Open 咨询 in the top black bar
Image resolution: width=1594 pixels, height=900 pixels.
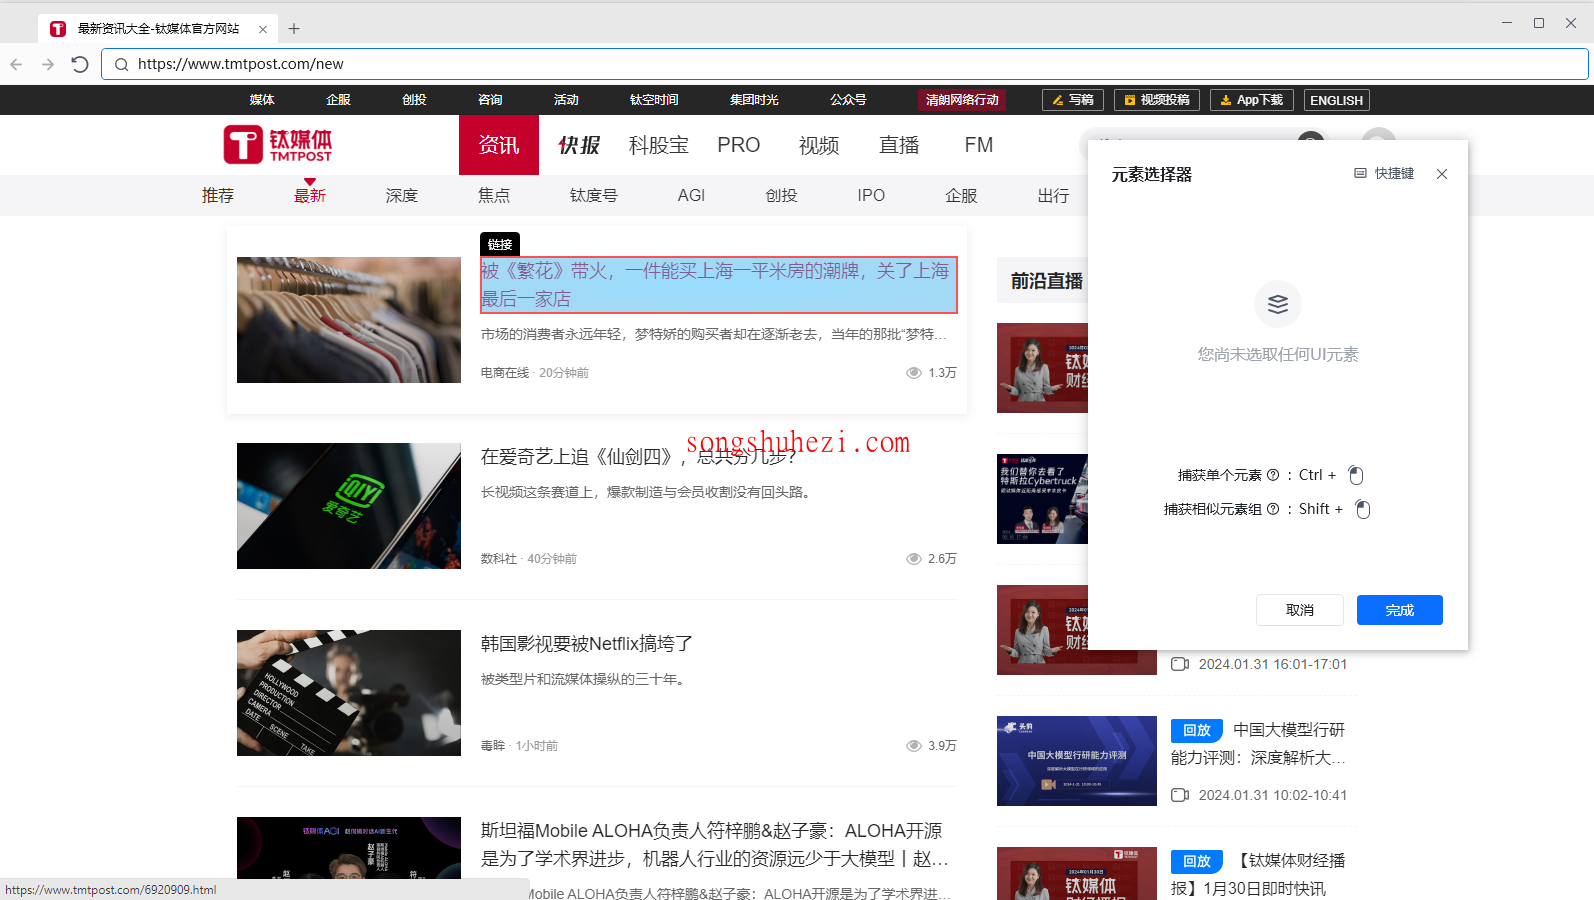pos(490,100)
